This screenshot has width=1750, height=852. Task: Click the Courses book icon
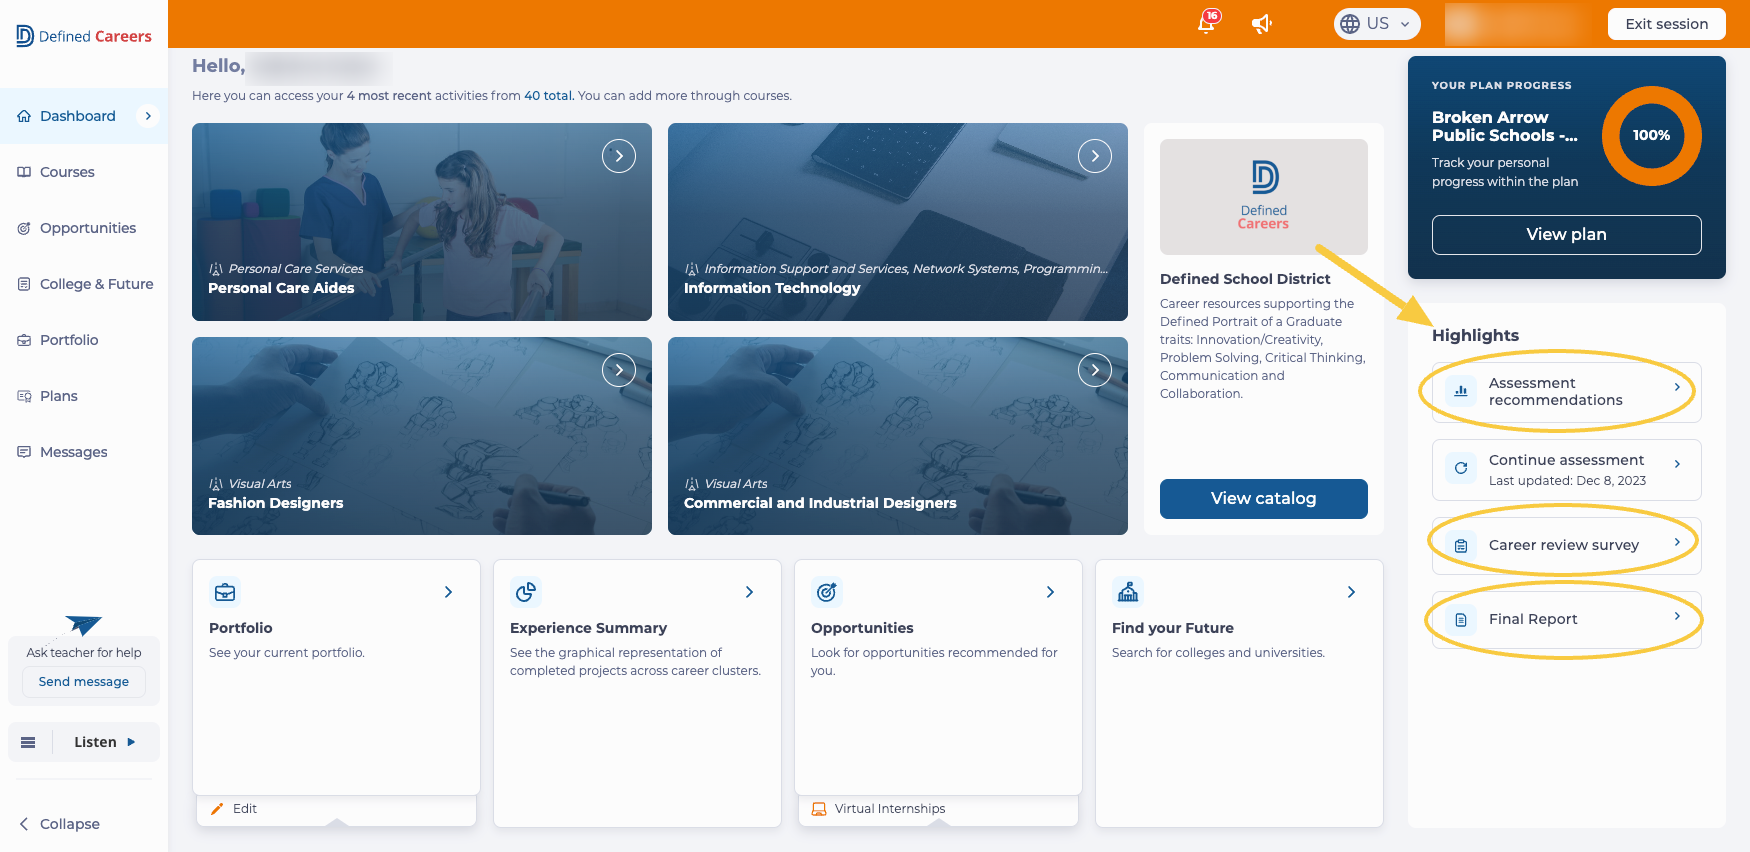[x=24, y=172]
